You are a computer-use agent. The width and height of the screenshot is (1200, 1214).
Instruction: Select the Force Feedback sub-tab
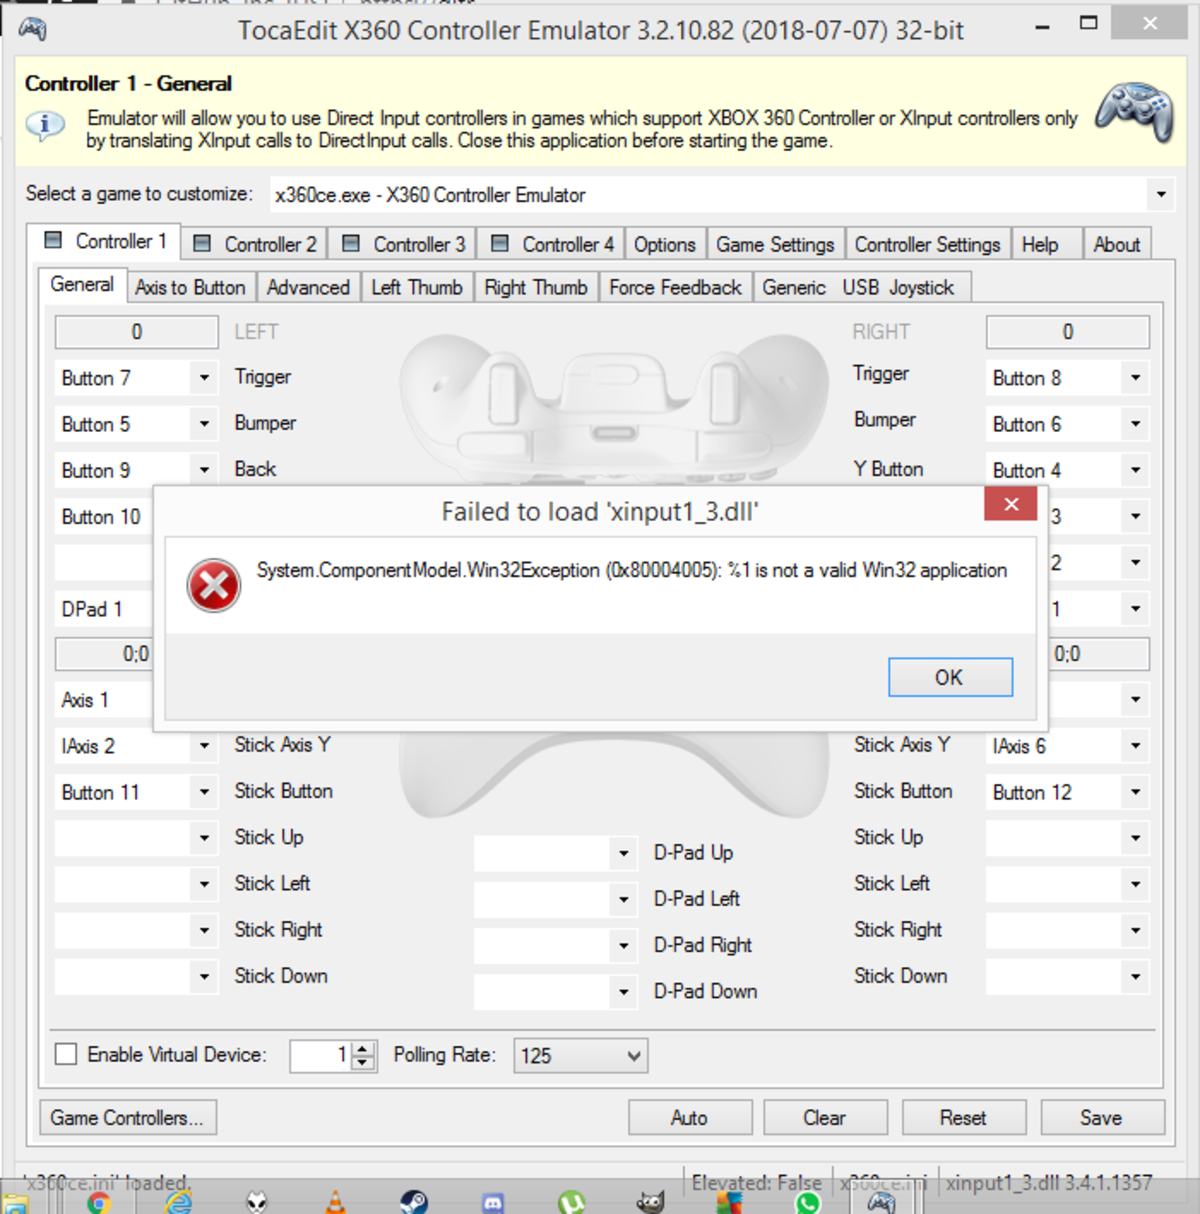coord(676,288)
